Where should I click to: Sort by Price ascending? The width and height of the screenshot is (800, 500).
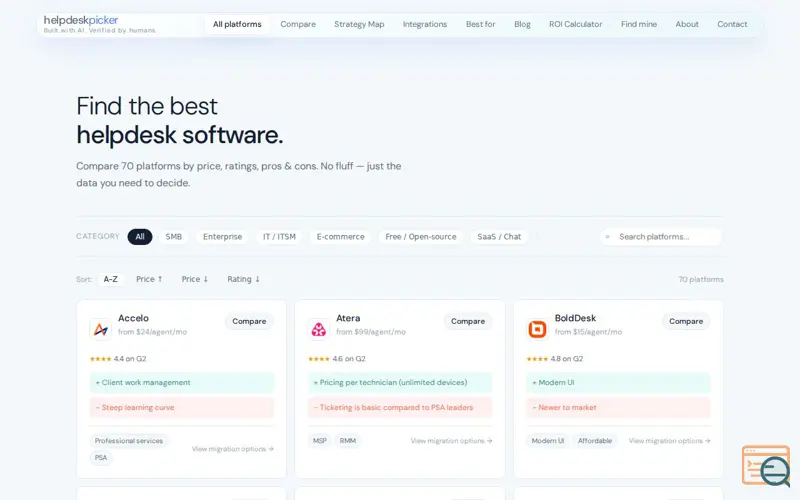(149, 279)
